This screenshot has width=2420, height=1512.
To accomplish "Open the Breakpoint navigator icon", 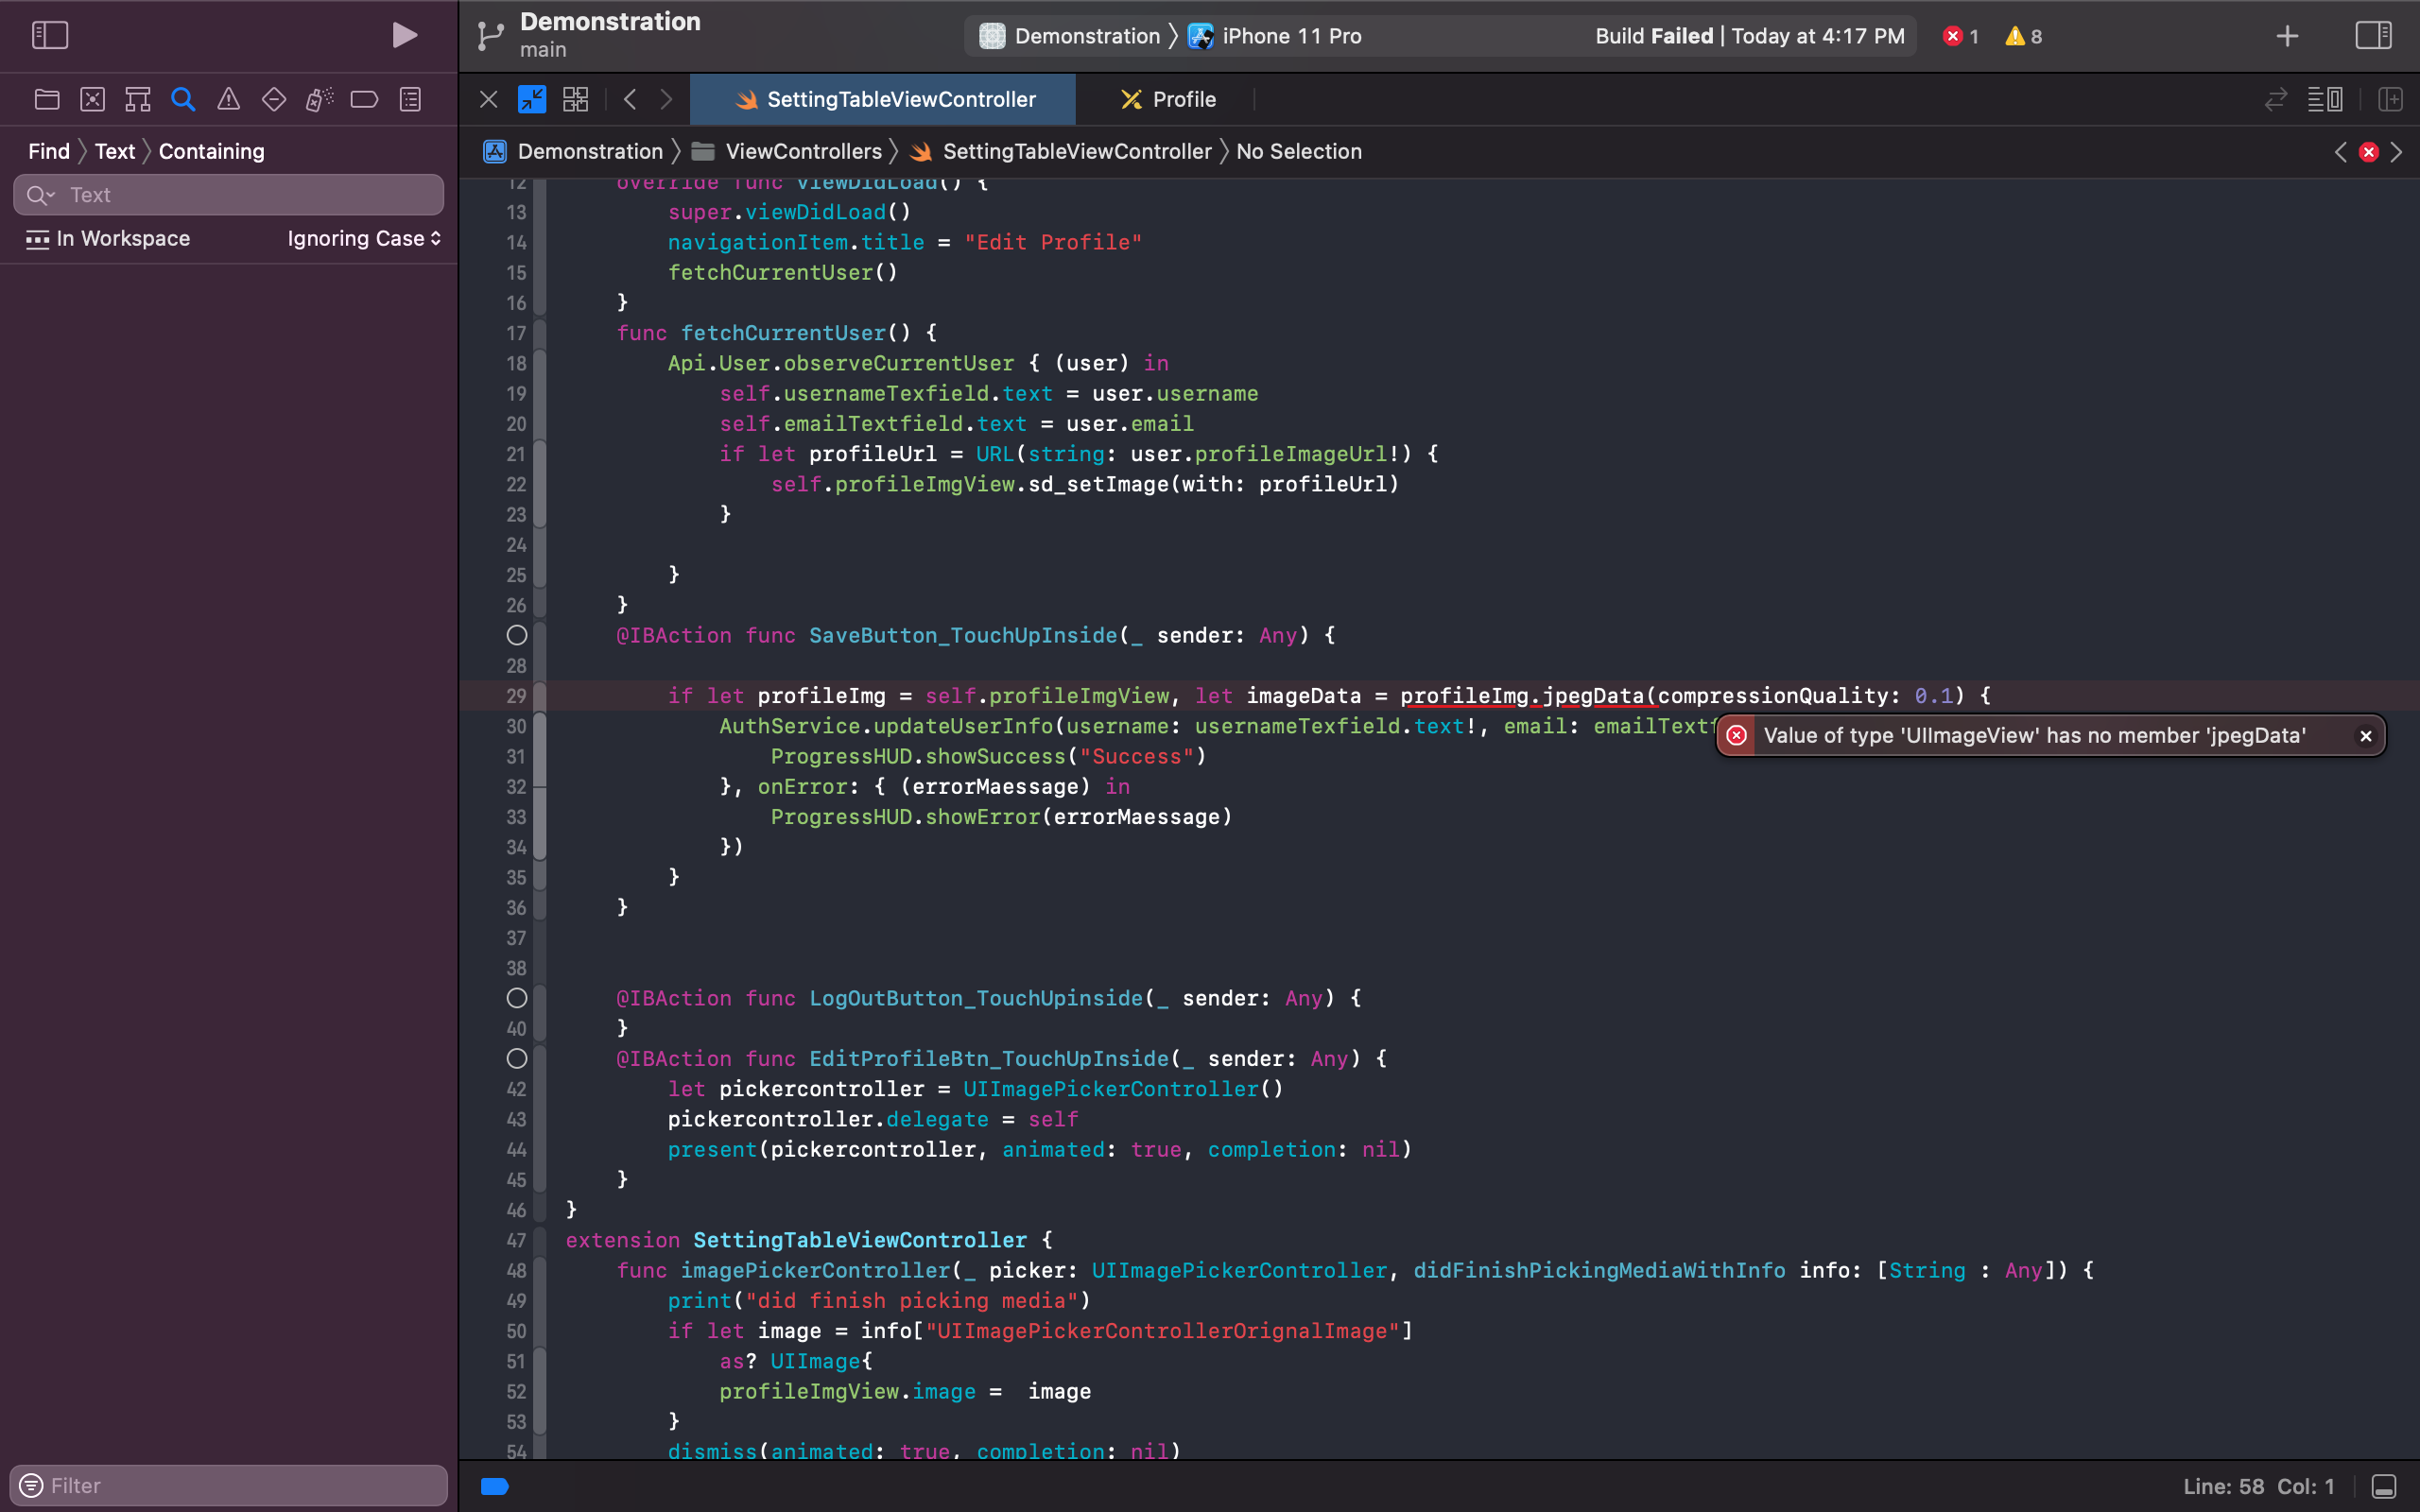I will pyautogui.click(x=365, y=99).
